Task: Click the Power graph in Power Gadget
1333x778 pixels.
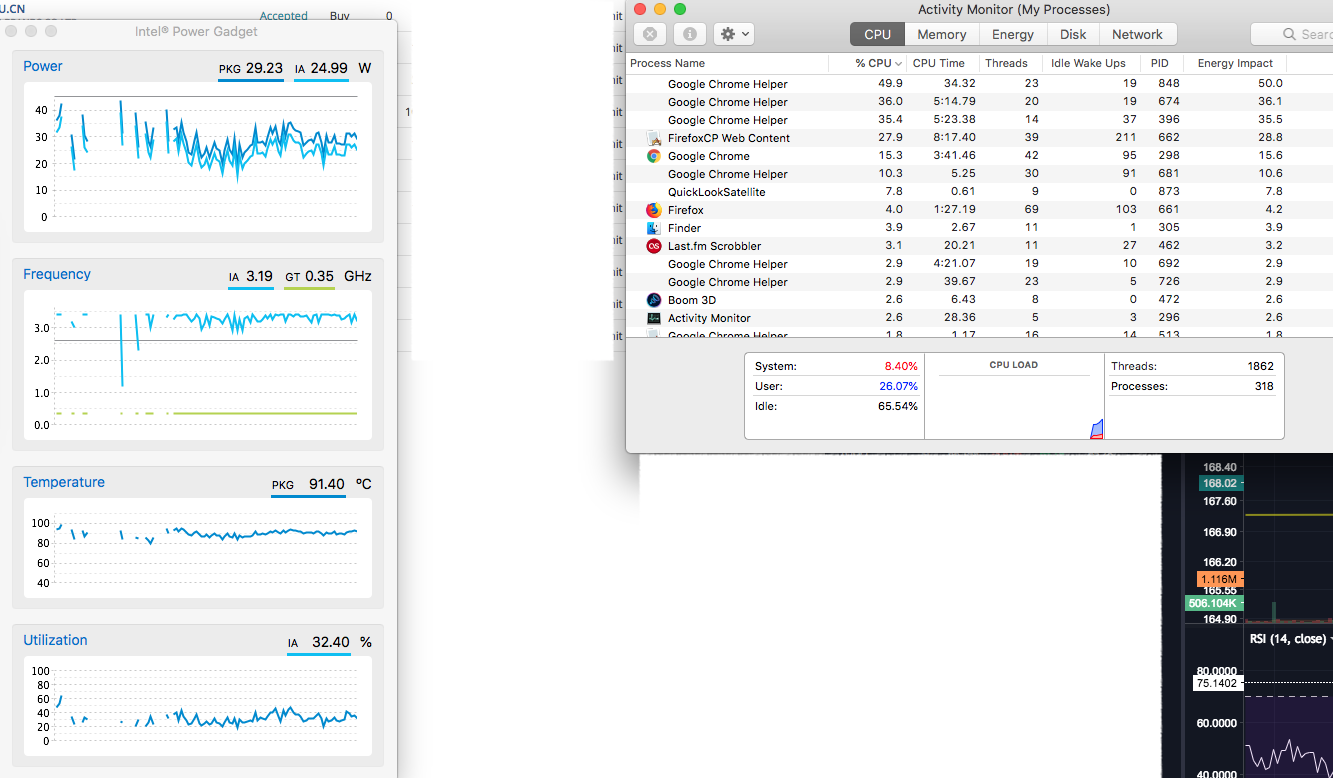Action: [x=198, y=157]
